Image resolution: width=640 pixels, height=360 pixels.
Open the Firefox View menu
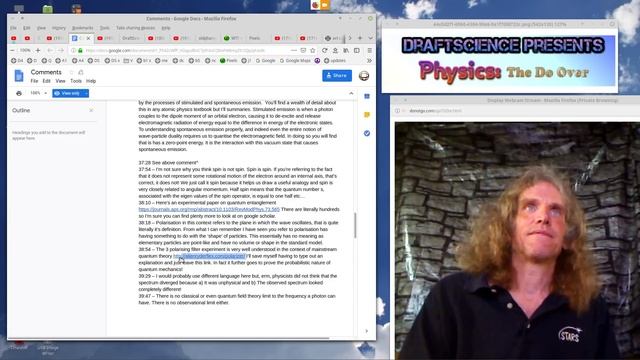pyautogui.click(x=41, y=28)
